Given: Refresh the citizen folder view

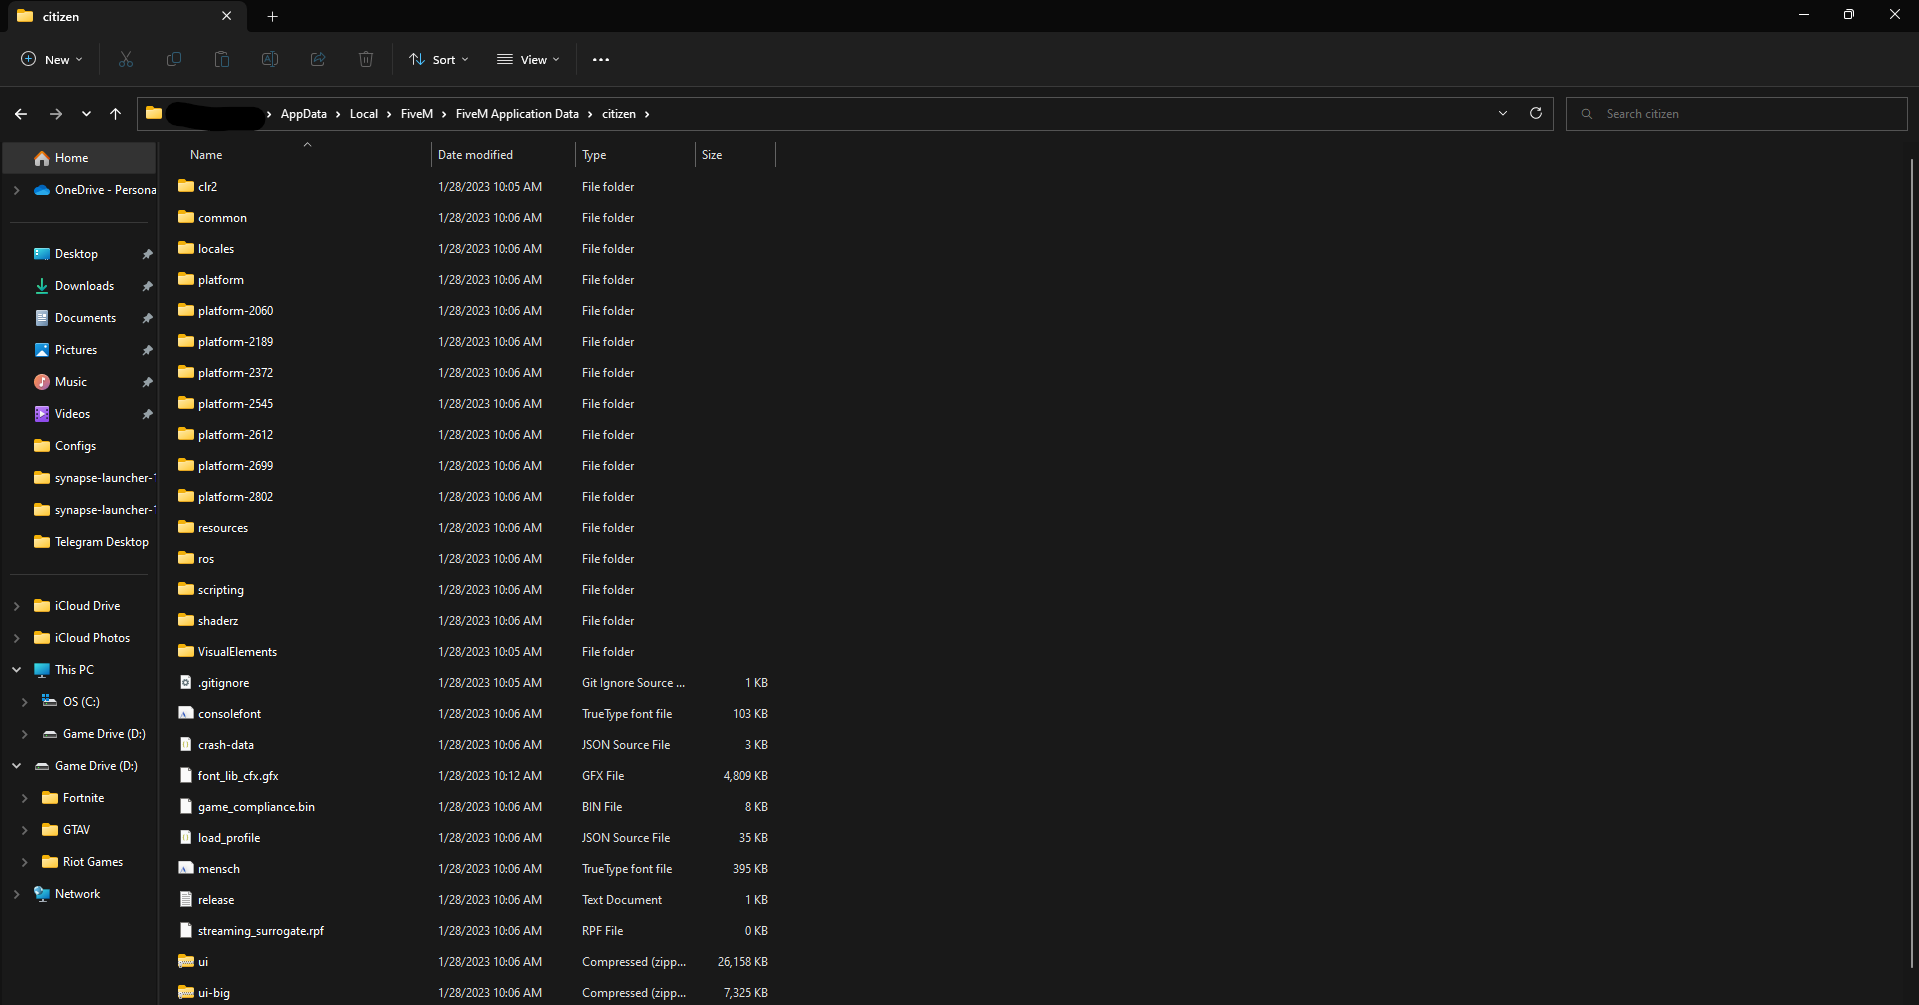Looking at the screenshot, I should 1535,114.
